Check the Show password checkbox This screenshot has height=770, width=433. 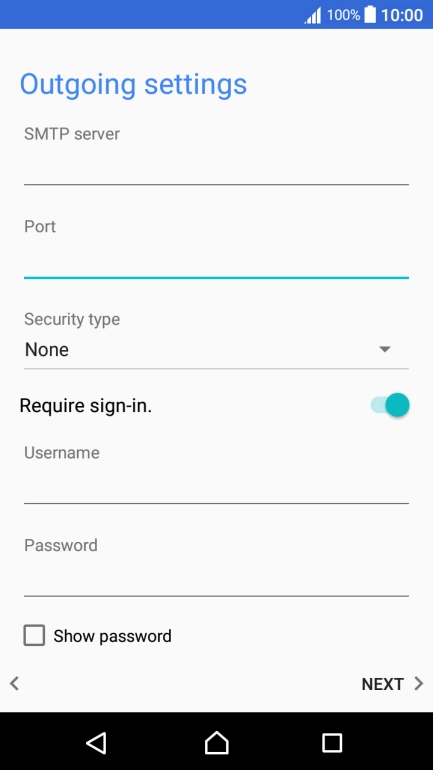[x=34, y=635]
